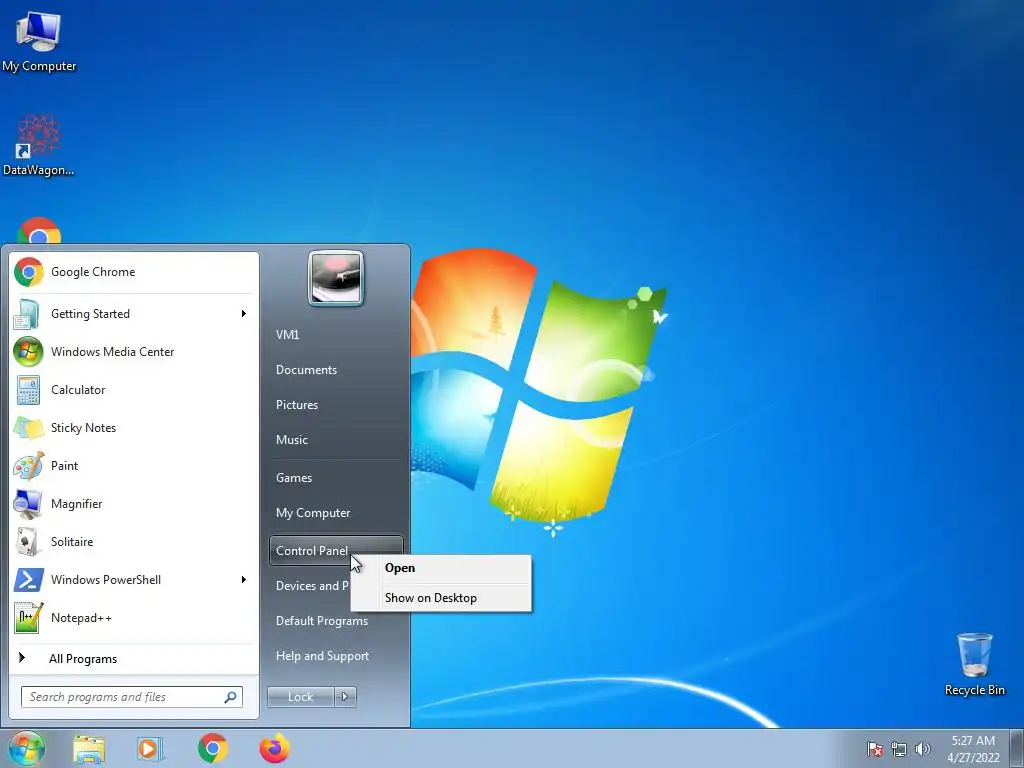The image size is (1024, 768).
Task: Click the Recycle Bin desktop icon
Action: [x=974, y=664]
